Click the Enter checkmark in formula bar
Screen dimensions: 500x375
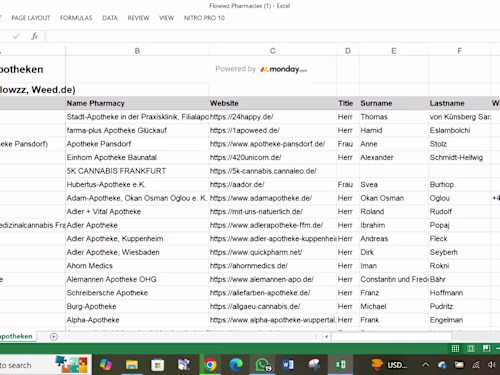pyautogui.click(x=16, y=36)
